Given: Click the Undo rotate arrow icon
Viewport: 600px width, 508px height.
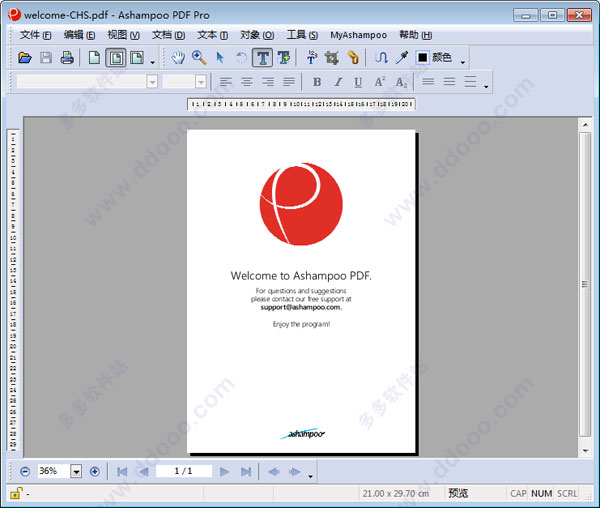Looking at the screenshot, I should [241, 58].
